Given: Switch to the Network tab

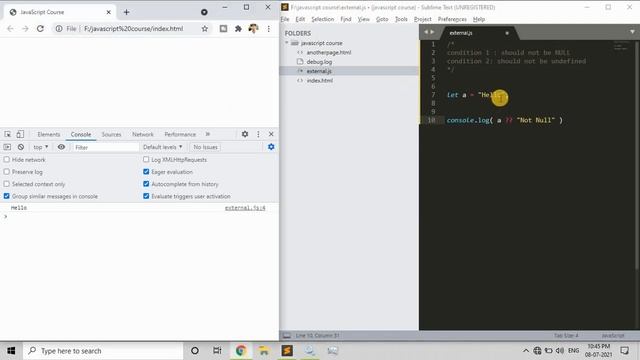Looking at the screenshot, I should pos(143,134).
